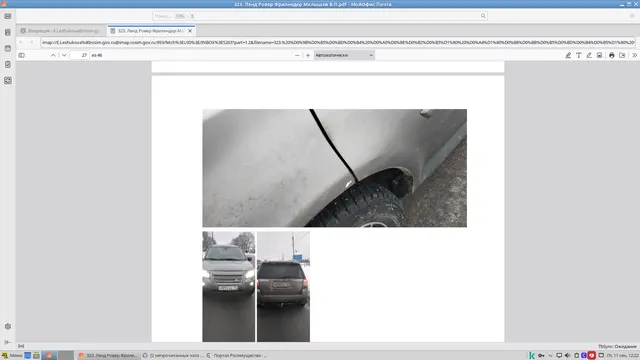Open the Tasks section in left sidebar

coord(8,64)
